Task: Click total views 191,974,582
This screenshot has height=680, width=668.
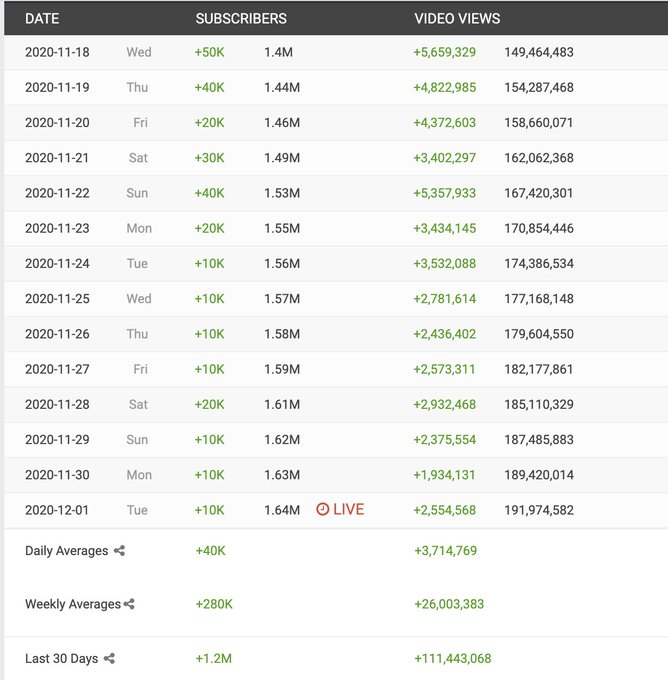Action: click(539, 510)
